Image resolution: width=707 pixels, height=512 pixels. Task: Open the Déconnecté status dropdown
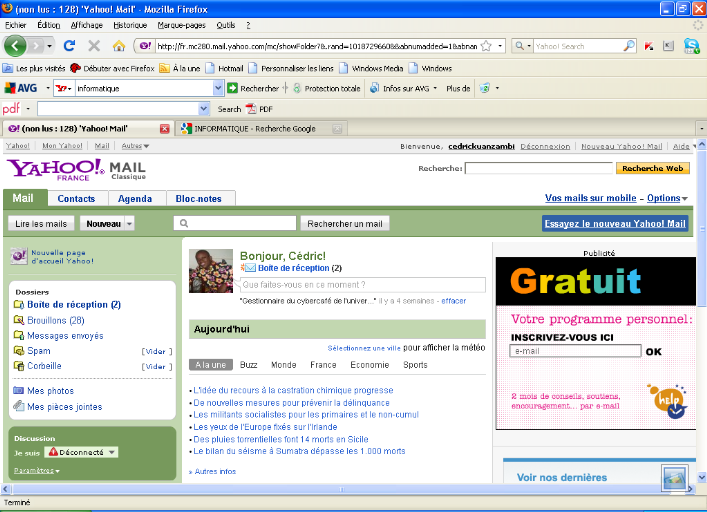tap(112, 452)
